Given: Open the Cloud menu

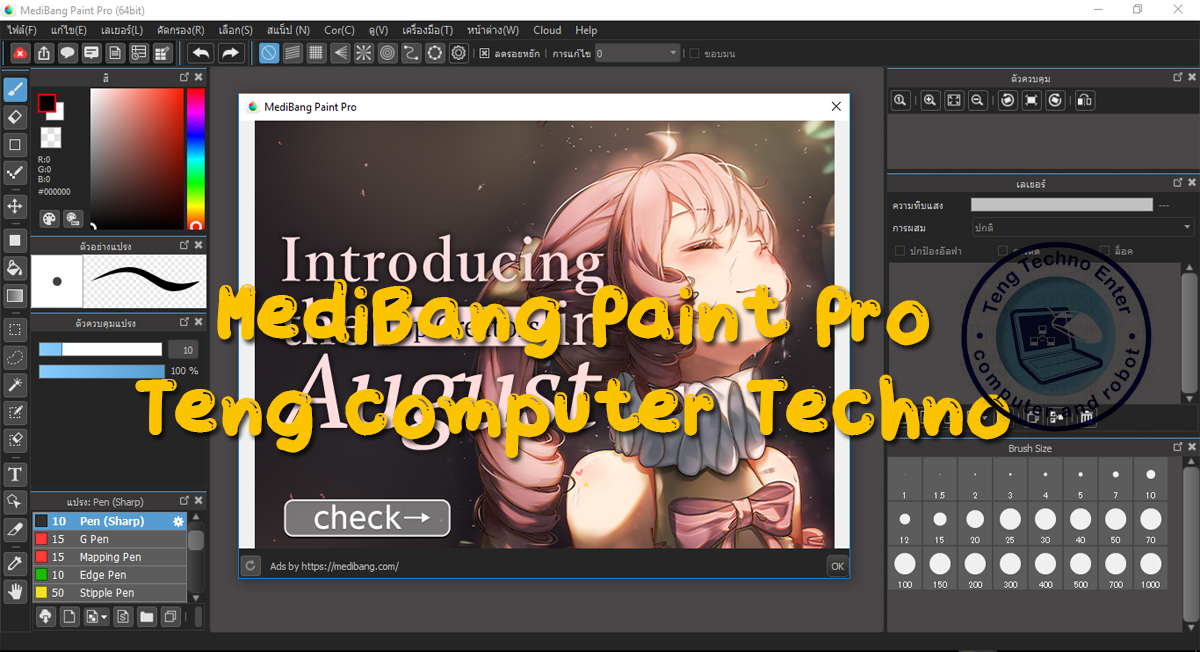Looking at the screenshot, I should point(547,30).
